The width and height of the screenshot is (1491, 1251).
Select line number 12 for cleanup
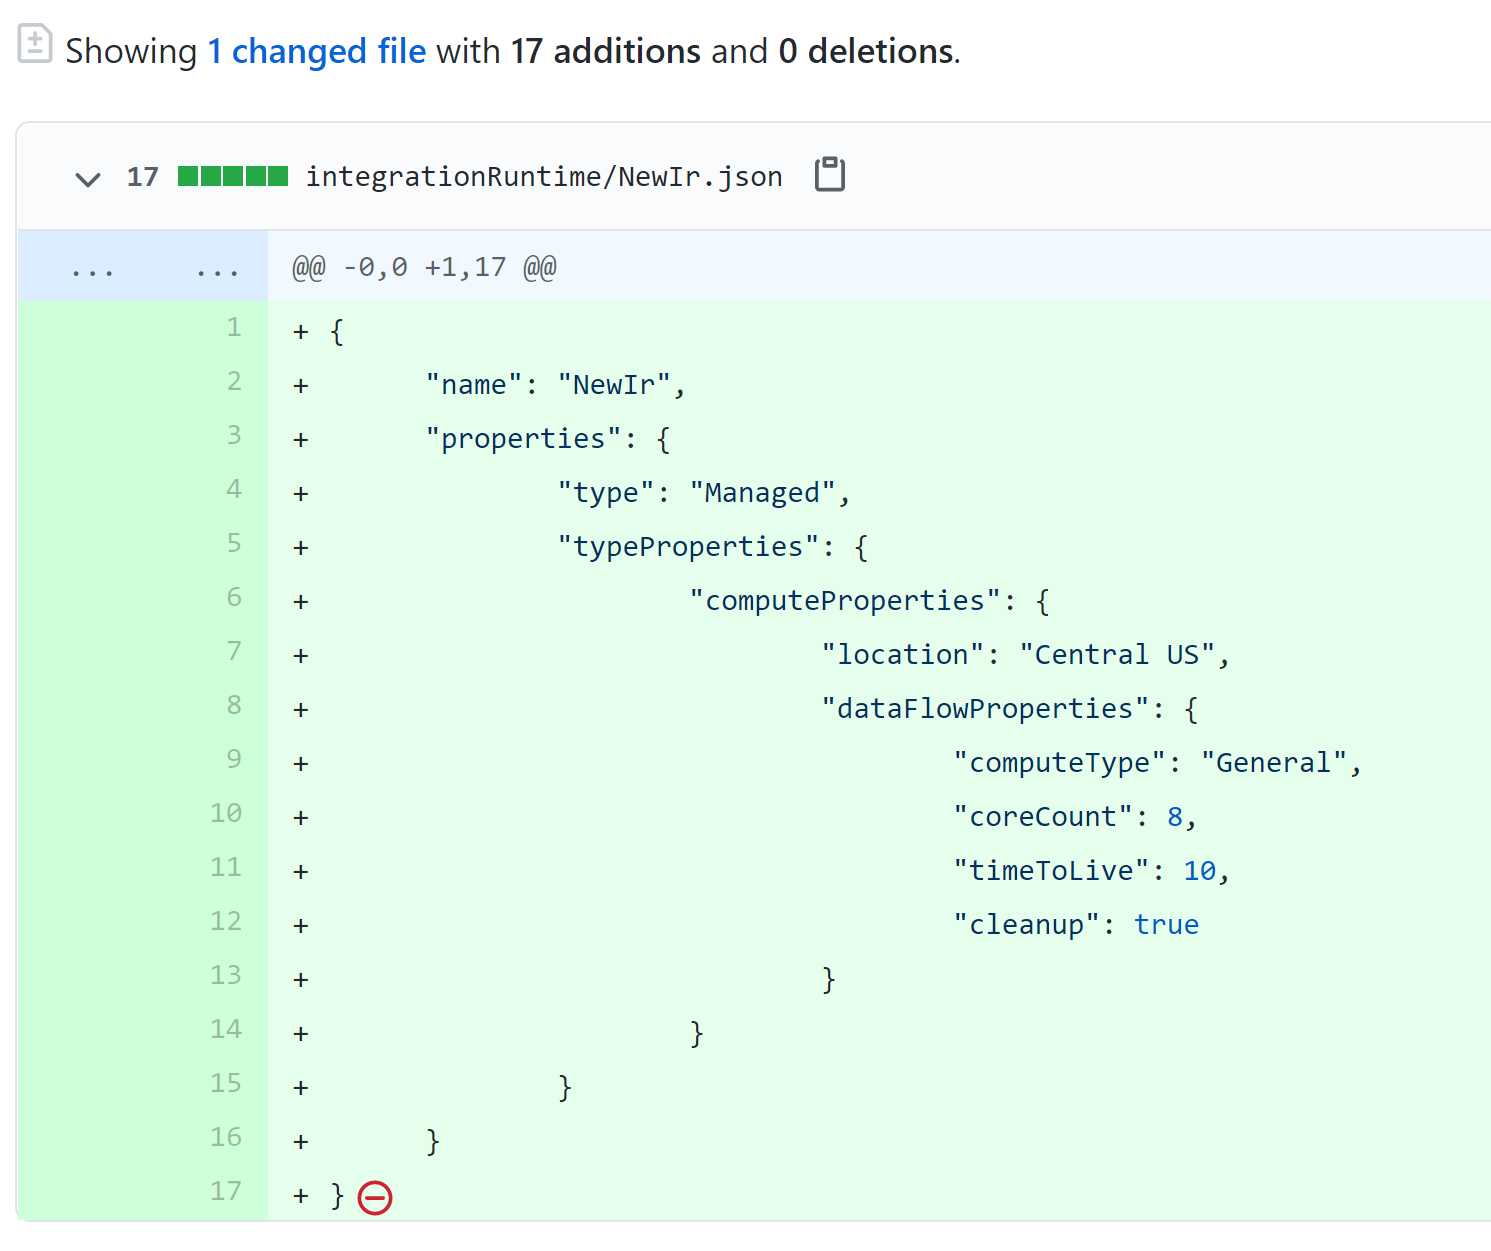click(226, 922)
